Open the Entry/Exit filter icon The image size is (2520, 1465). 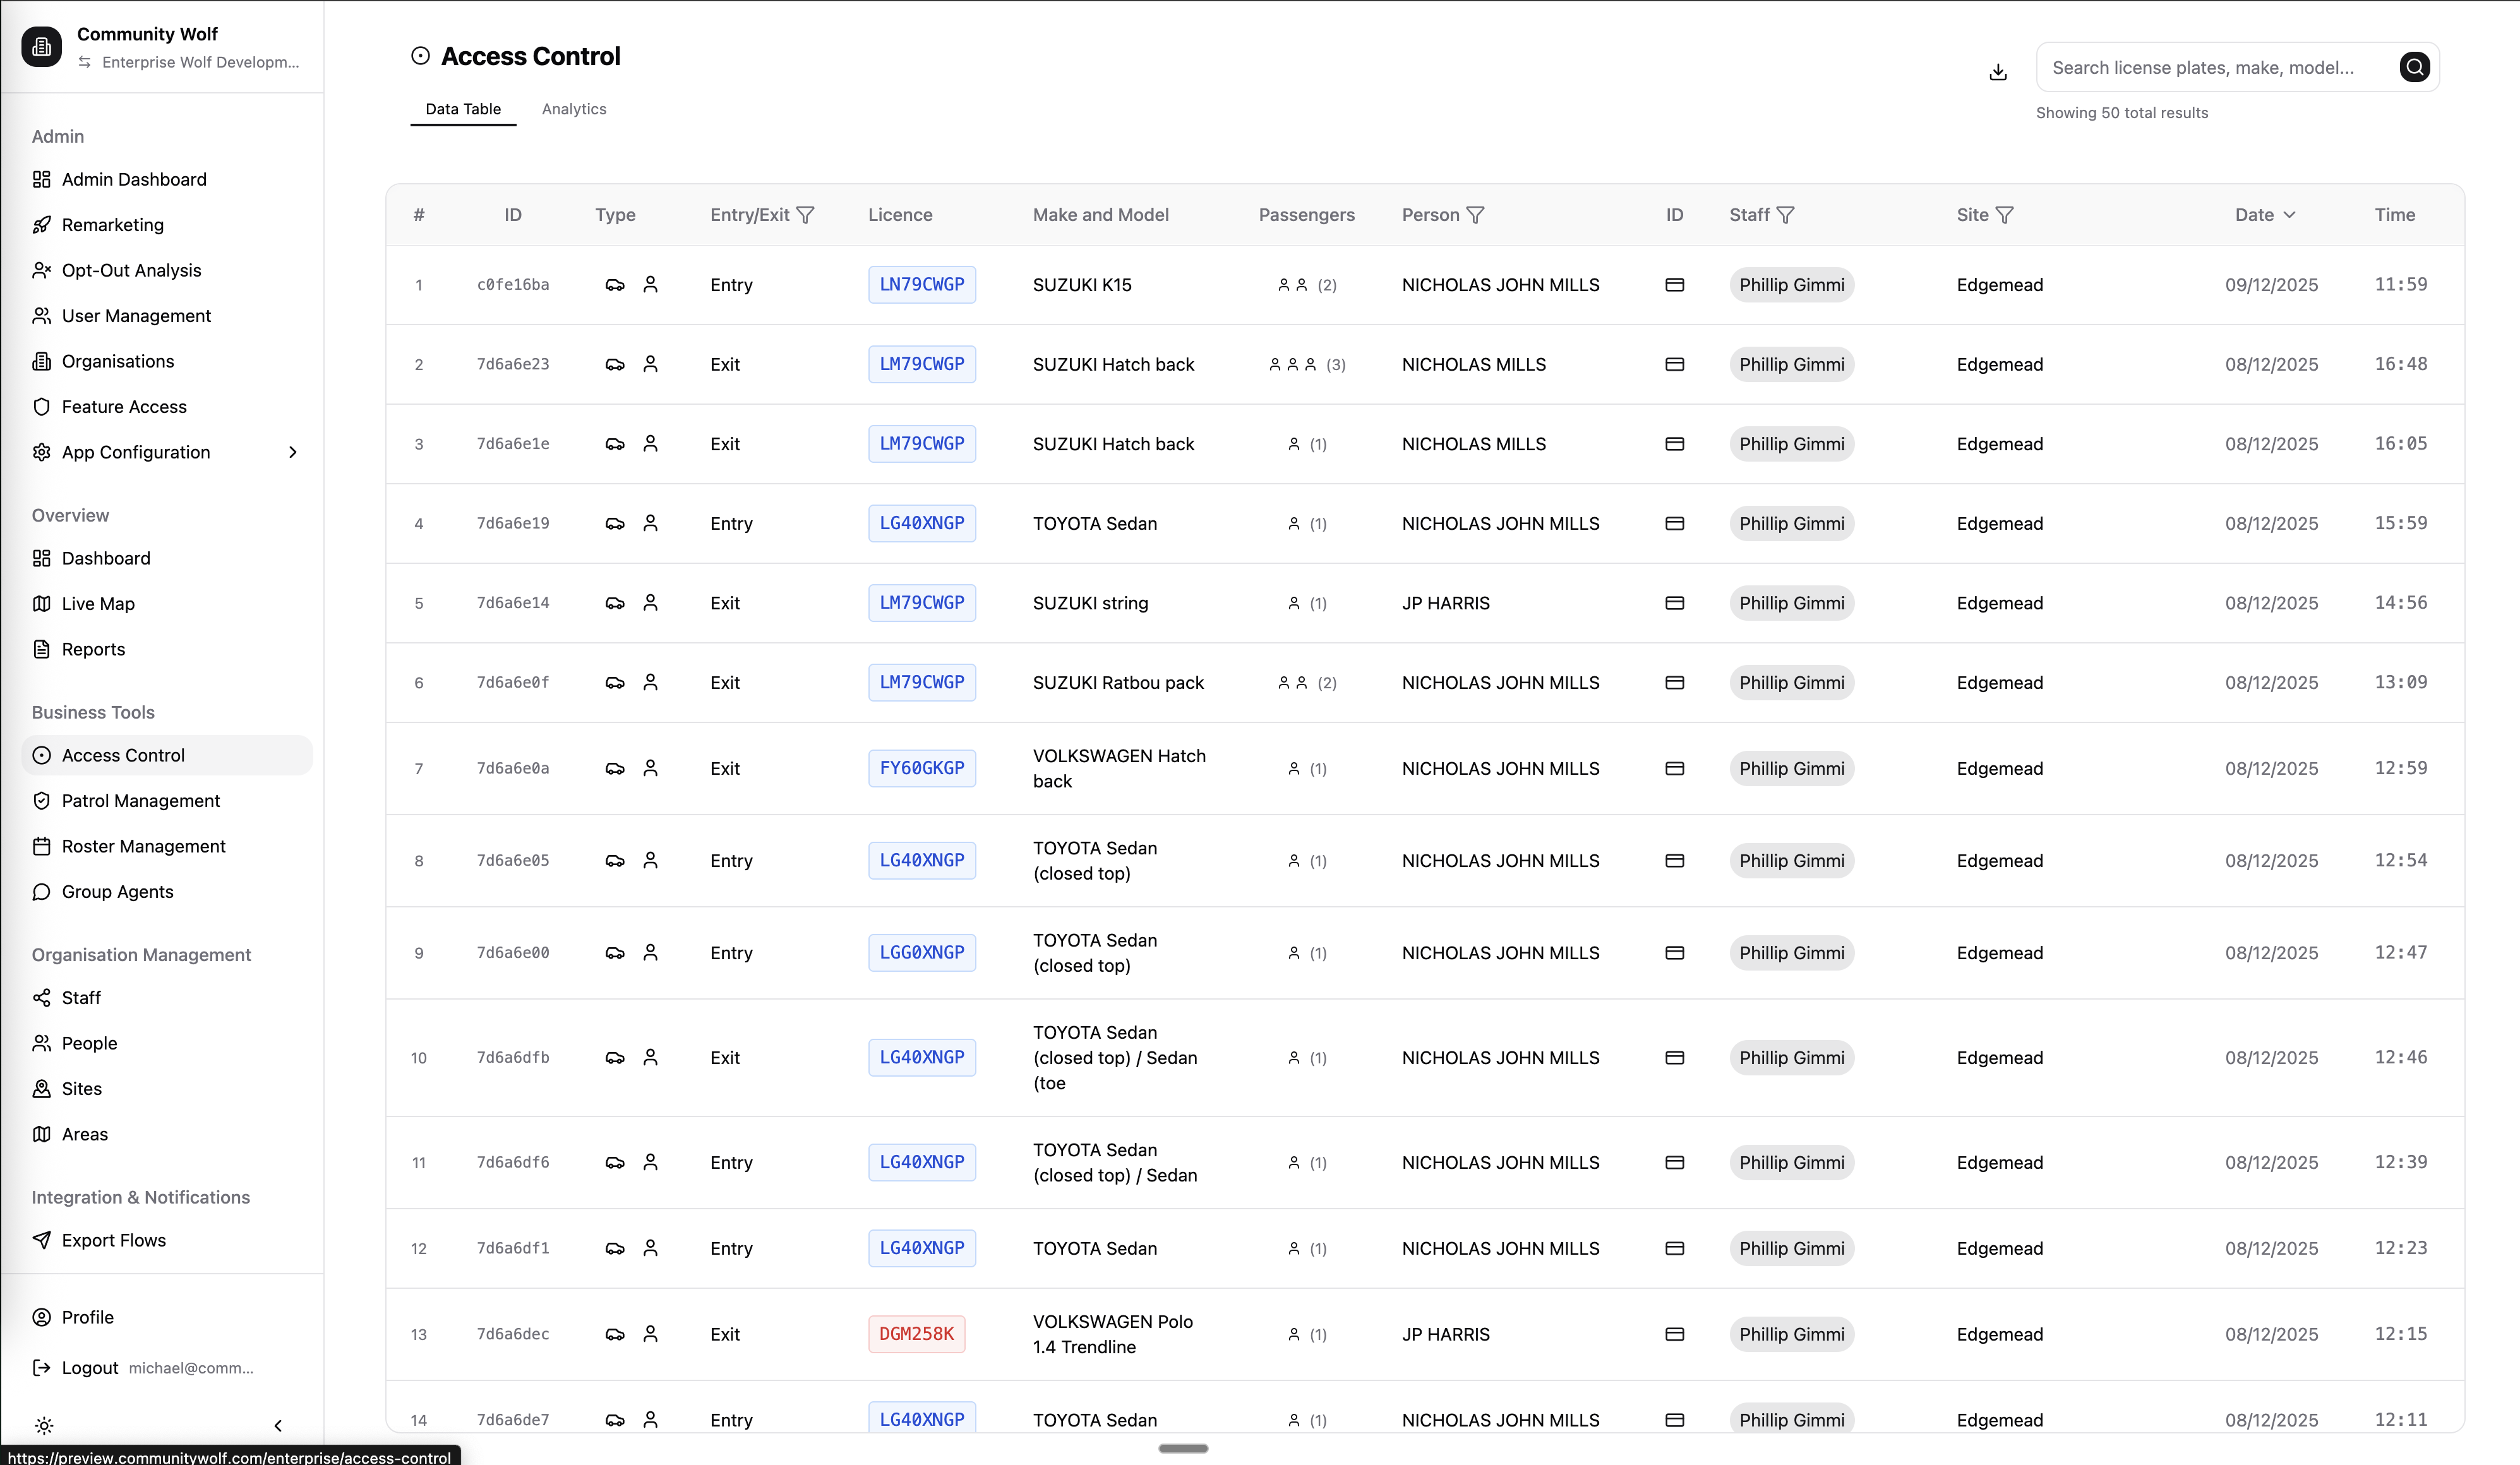(805, 215)
